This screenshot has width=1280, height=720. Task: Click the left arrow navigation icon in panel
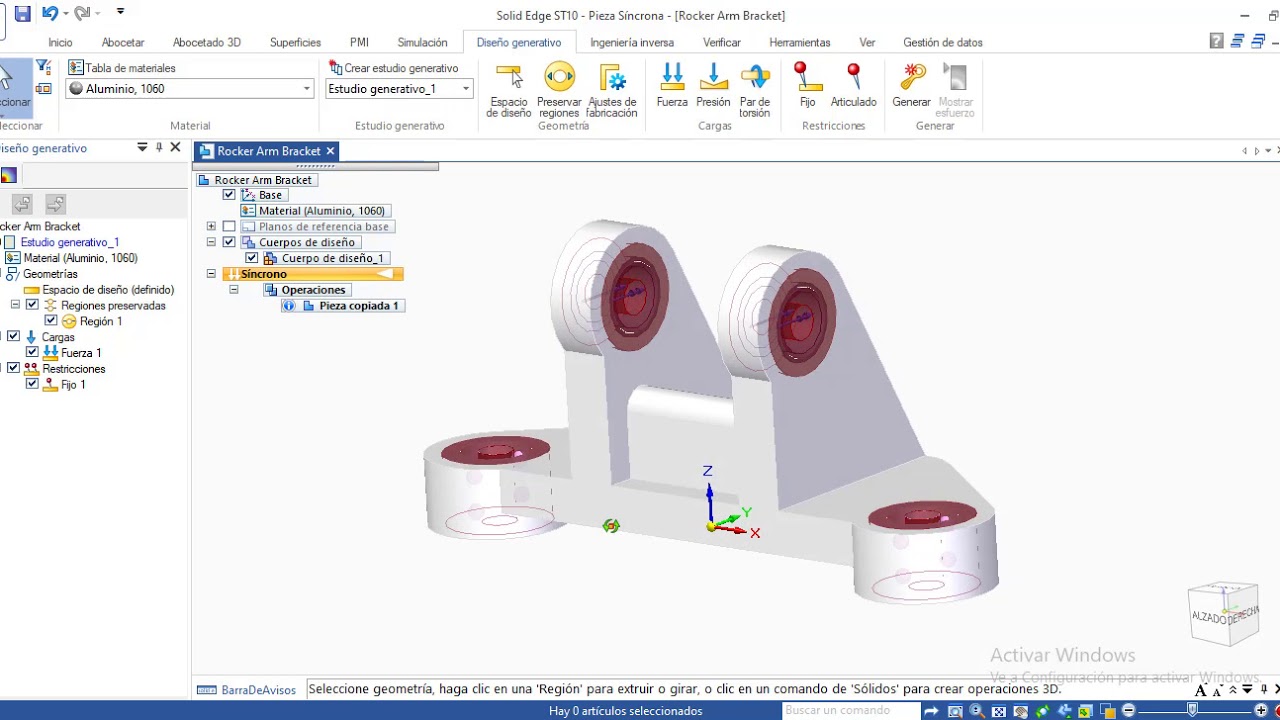click(x=22, y=204)
